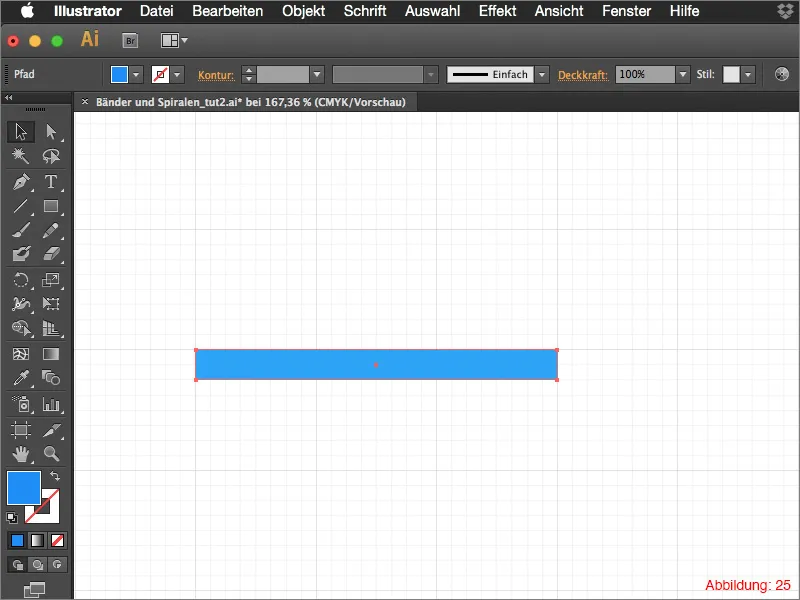Screen dimensions: 800x600
Task: Open the Bearbeiten menu
Action: [x=228, y=11]
